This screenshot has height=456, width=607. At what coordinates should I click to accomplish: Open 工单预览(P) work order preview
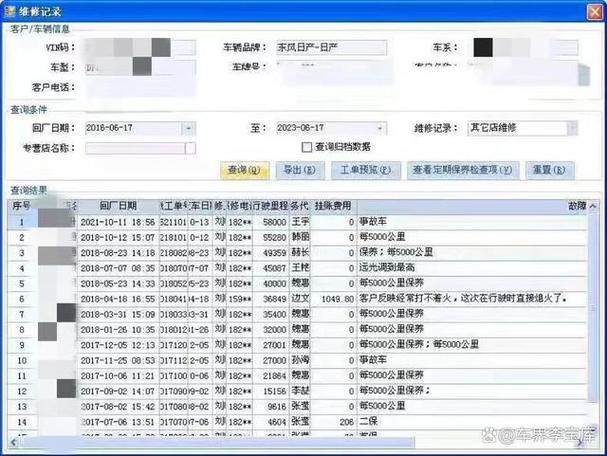pyautogui.click(x=366, y=170)
